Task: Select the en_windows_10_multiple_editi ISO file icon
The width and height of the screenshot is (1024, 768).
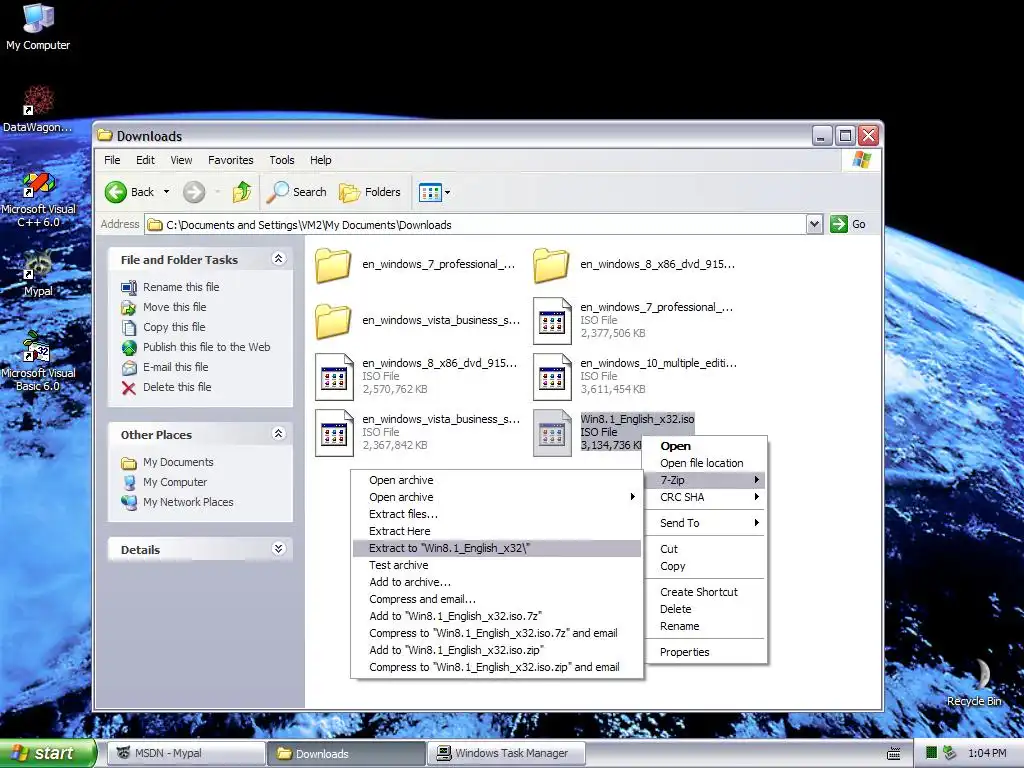Action: 552,377
